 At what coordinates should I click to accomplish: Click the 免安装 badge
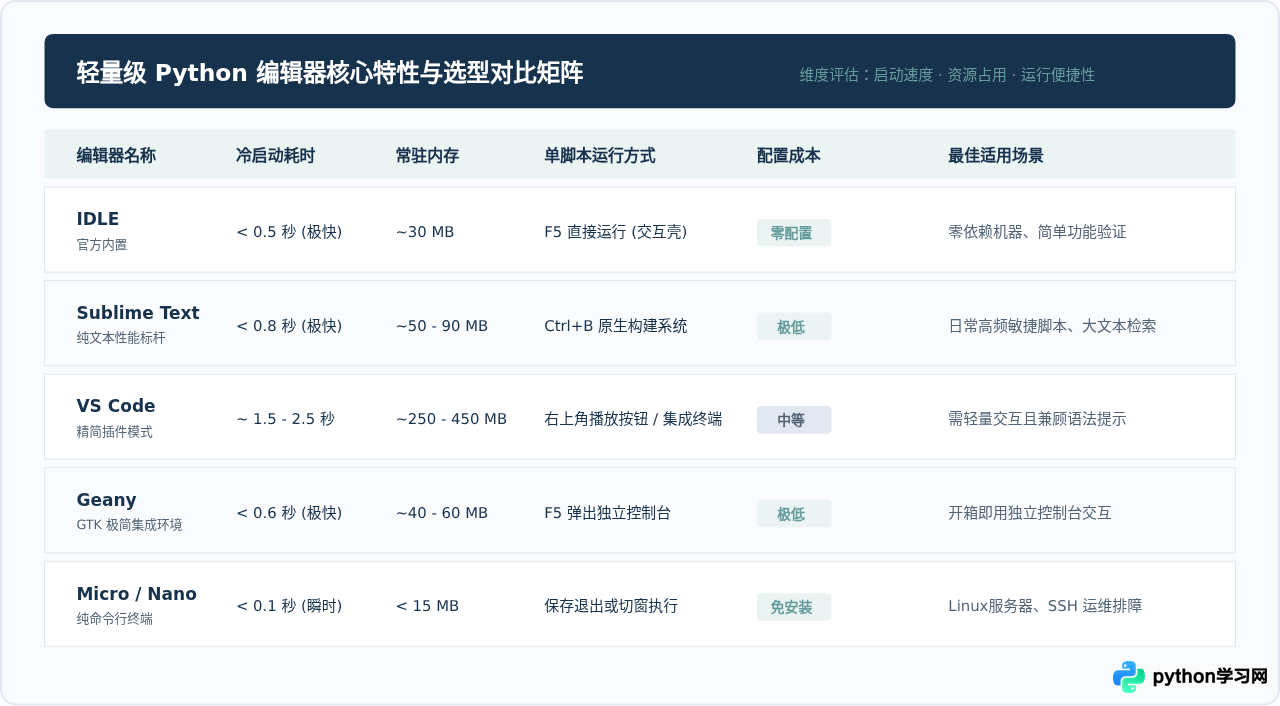pos(794,607)
